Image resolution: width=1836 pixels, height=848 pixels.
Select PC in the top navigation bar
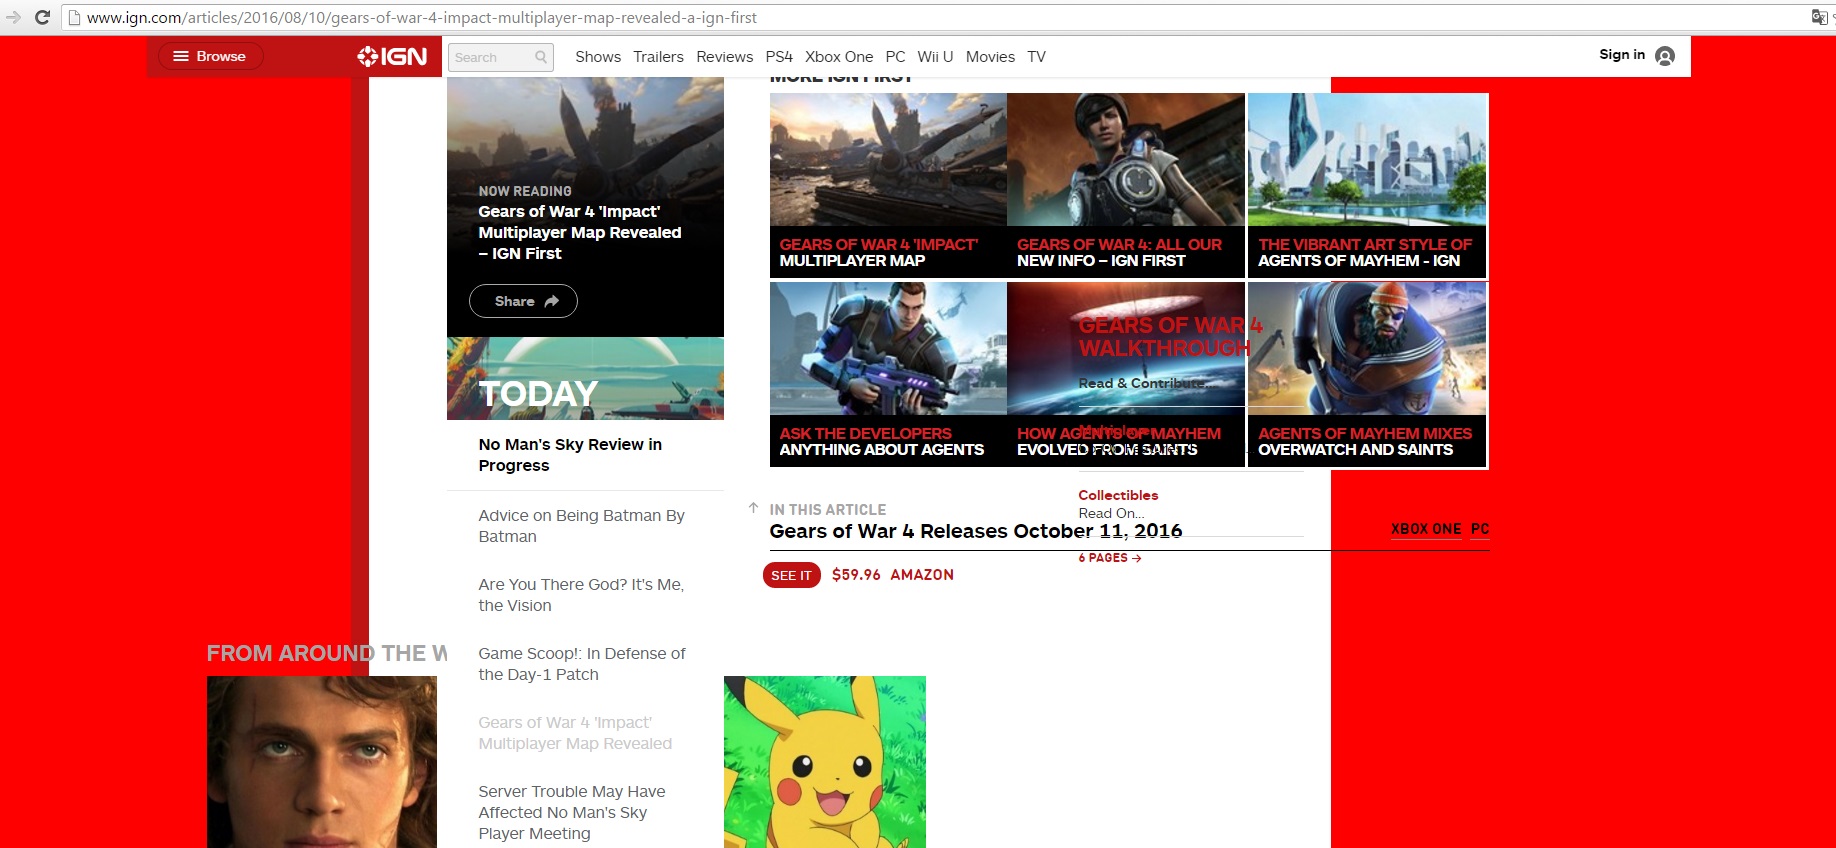tap(895, 57)
